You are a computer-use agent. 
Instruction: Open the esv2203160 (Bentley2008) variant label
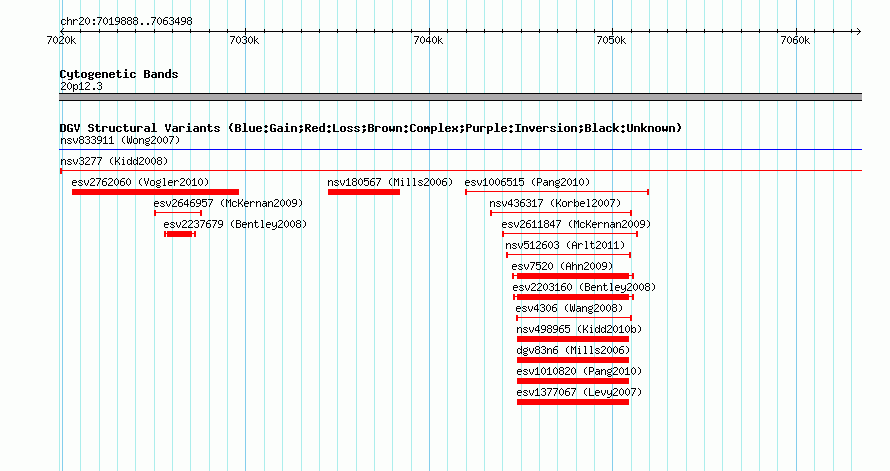click(x=584, y=287)
